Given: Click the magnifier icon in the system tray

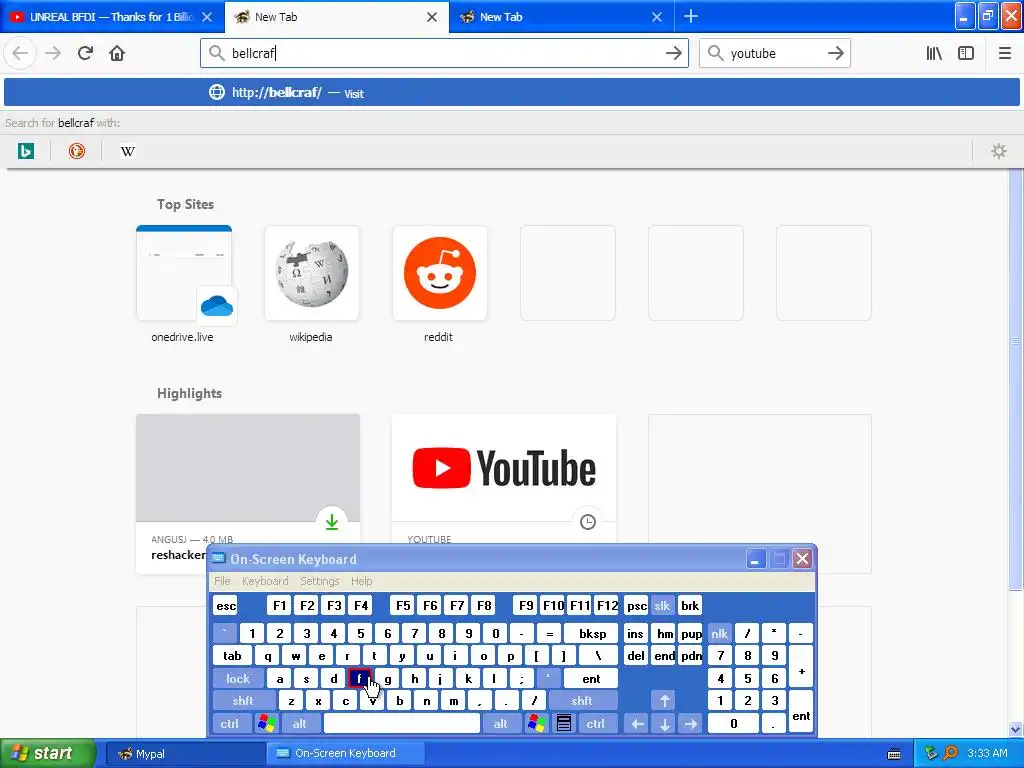Looking at the screenshot, I should pos(951,753).
